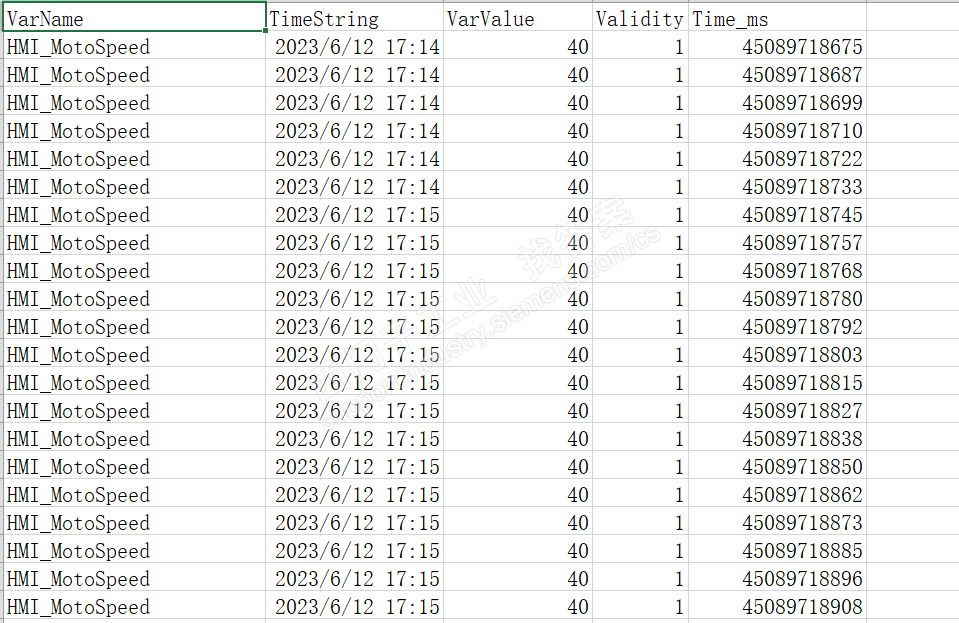Click the cell containing 45089718827
The image size is (959, 623).
(777, 410)
